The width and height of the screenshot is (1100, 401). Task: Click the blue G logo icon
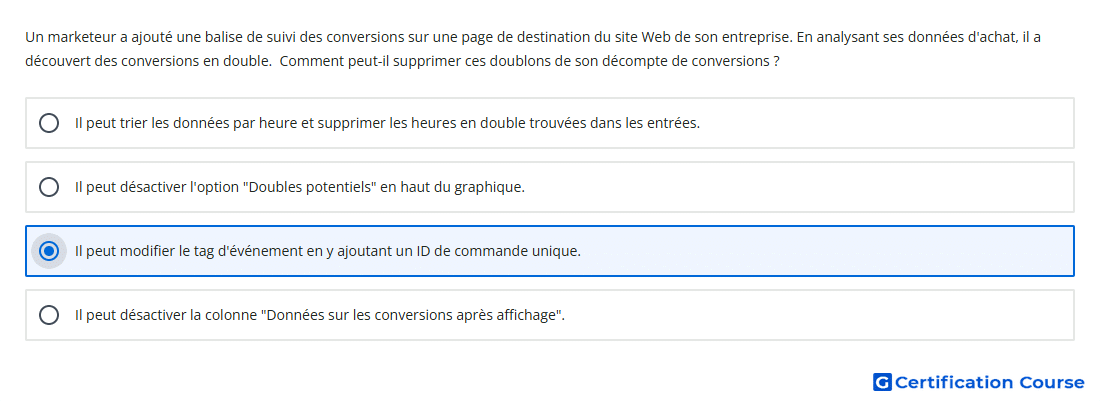[x=882, y=382]
